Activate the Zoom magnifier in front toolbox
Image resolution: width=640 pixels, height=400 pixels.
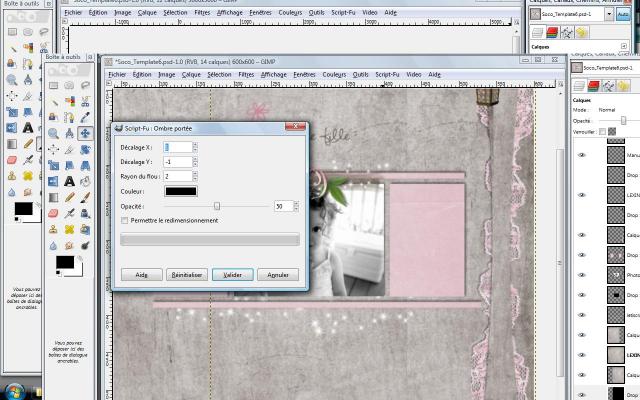click(x=53, y=133)
